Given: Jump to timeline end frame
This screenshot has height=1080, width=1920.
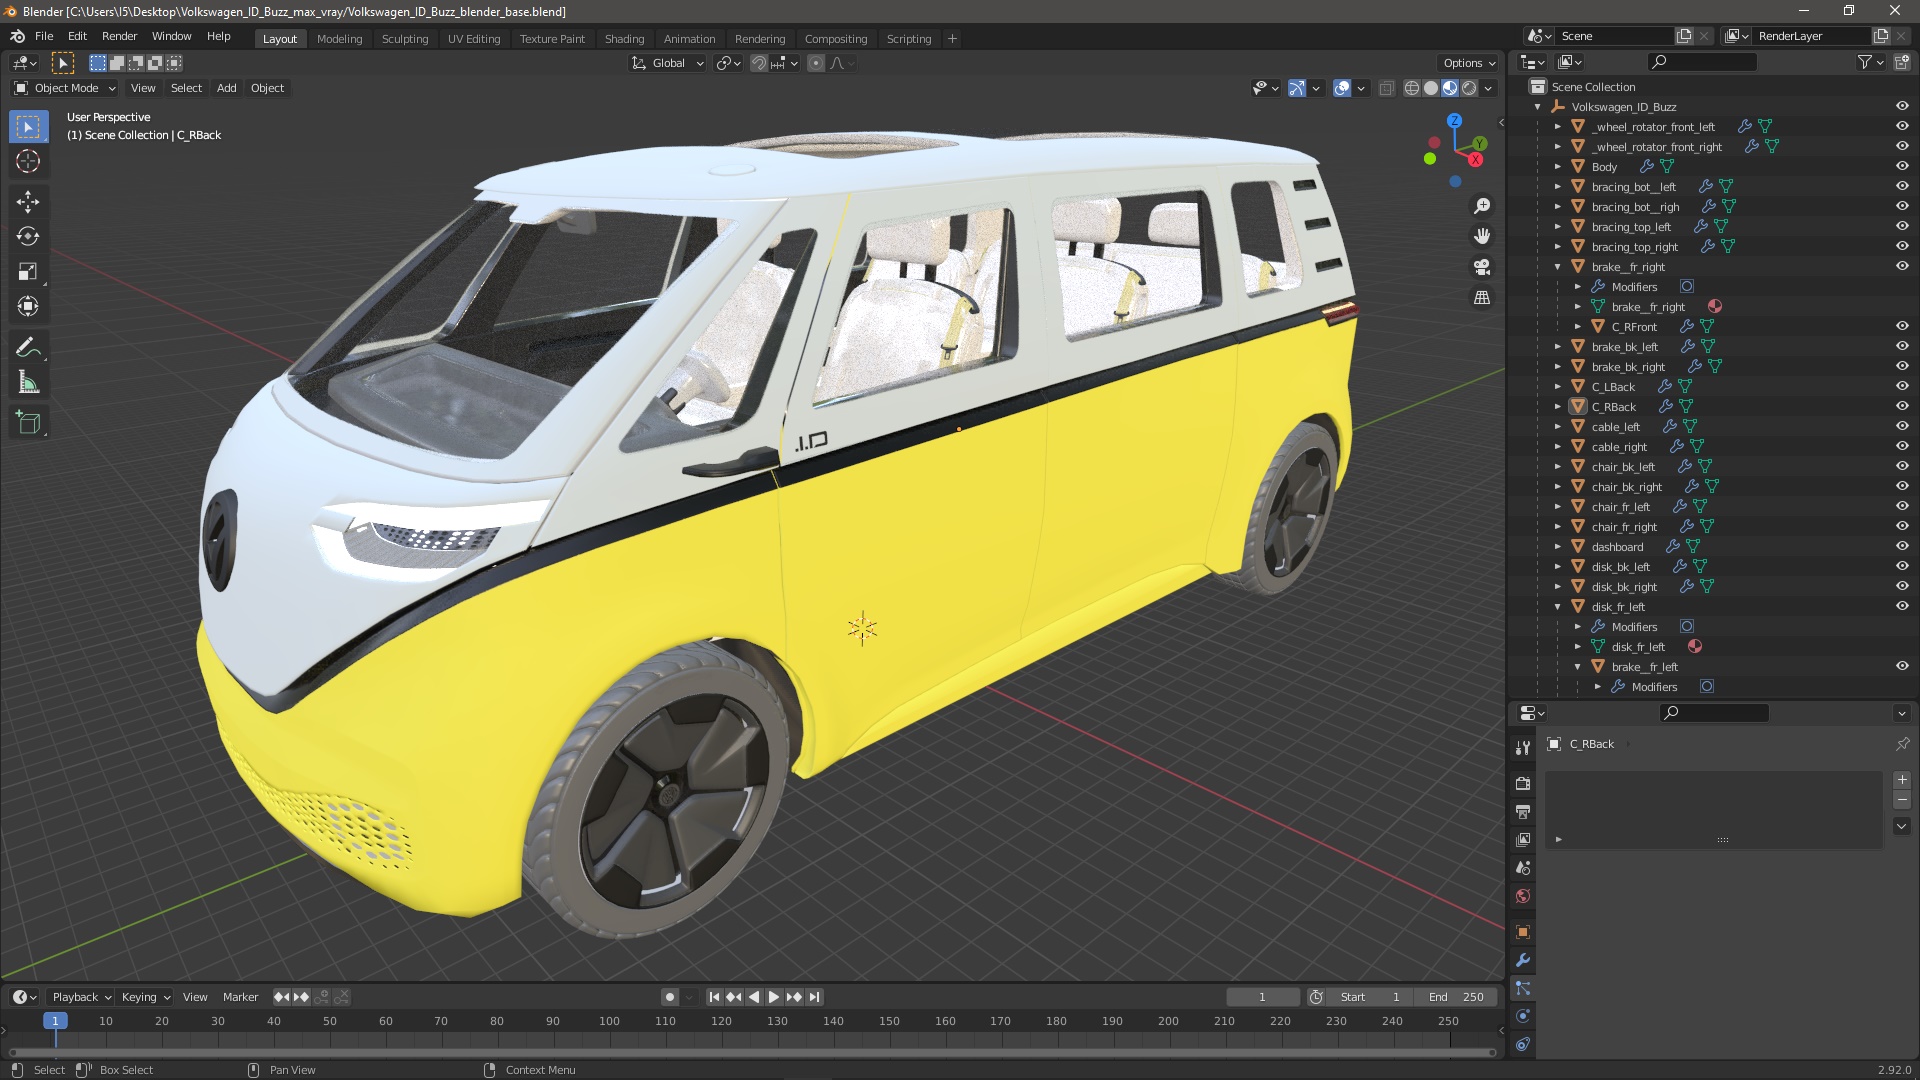Looking at the screenshot, I should (x=814, y=997).
